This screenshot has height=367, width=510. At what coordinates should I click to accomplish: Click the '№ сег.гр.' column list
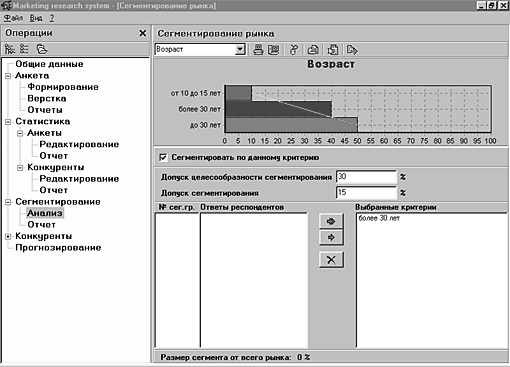[177, 280]
